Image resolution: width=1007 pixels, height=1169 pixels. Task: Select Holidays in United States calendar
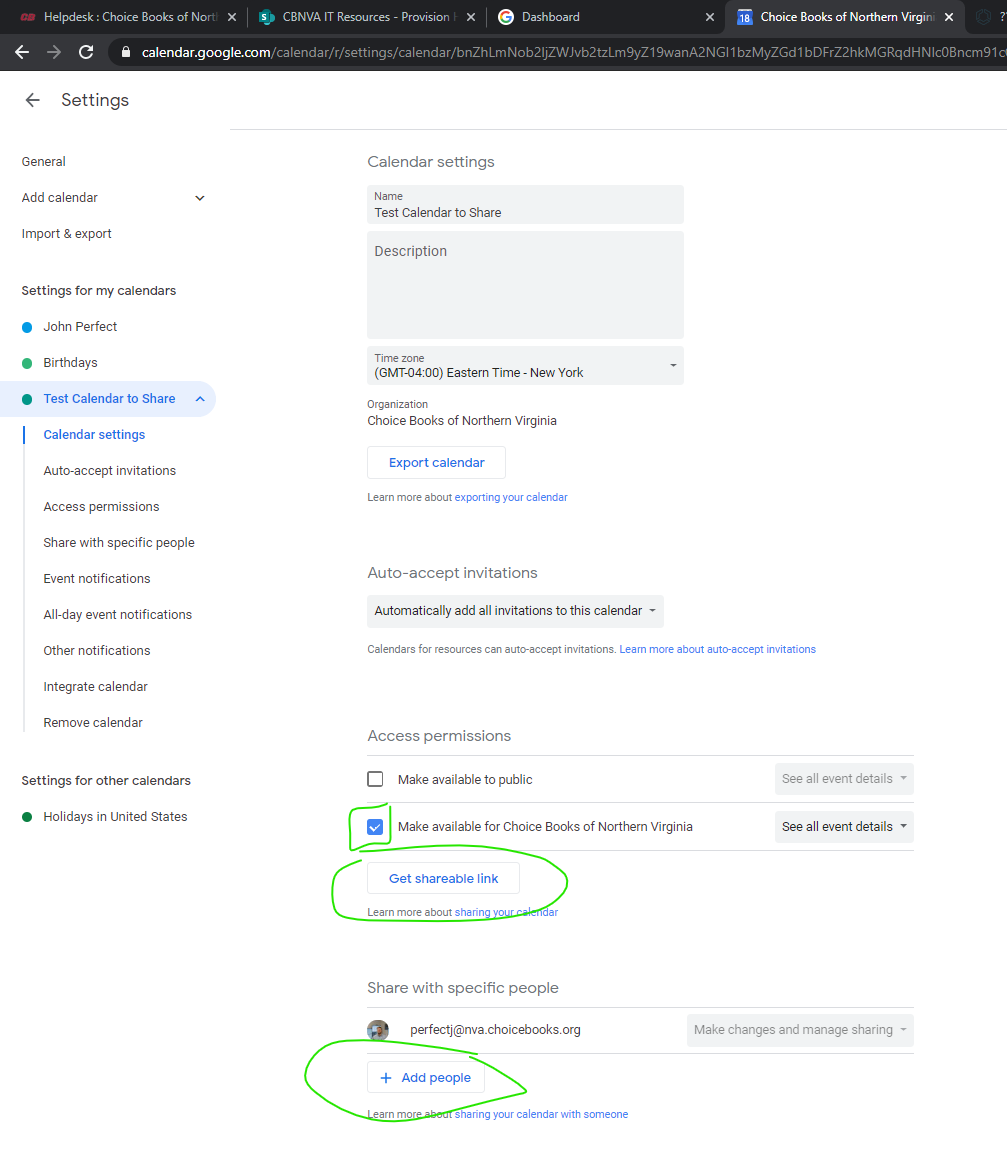click(x=115, y=817)
